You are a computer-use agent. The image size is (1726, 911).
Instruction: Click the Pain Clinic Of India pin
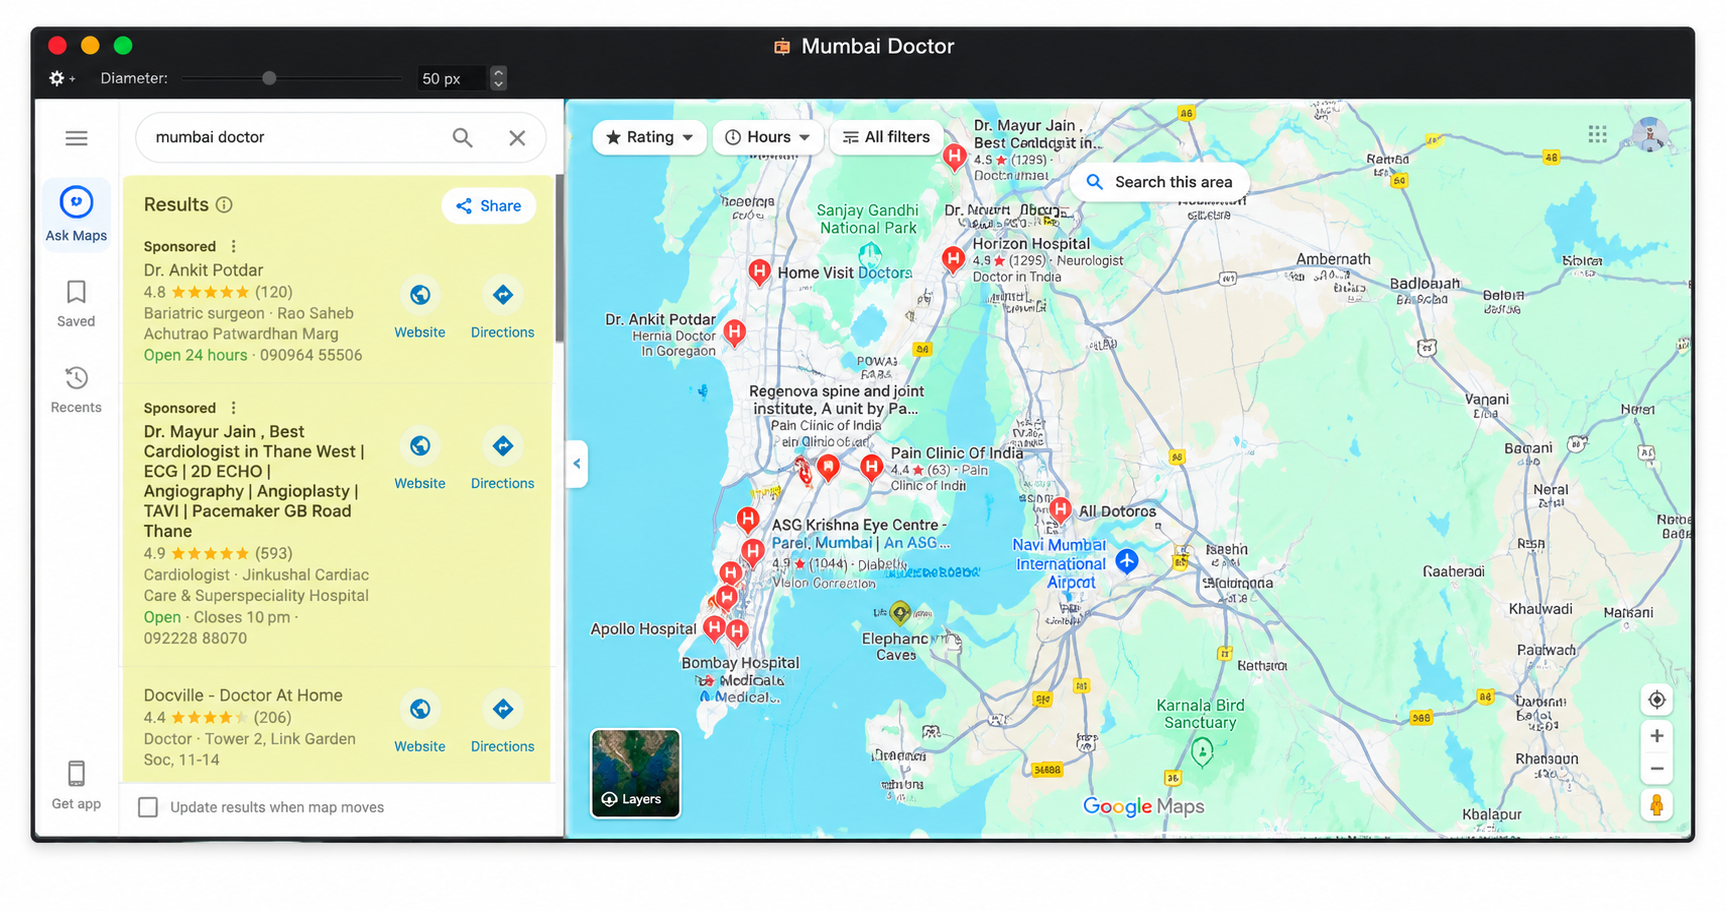tap(872, 467)
